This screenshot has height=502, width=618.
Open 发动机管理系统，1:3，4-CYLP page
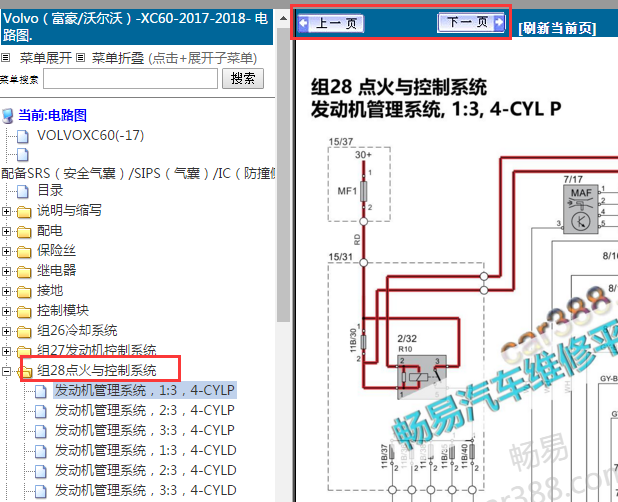(x=145, y=390)
